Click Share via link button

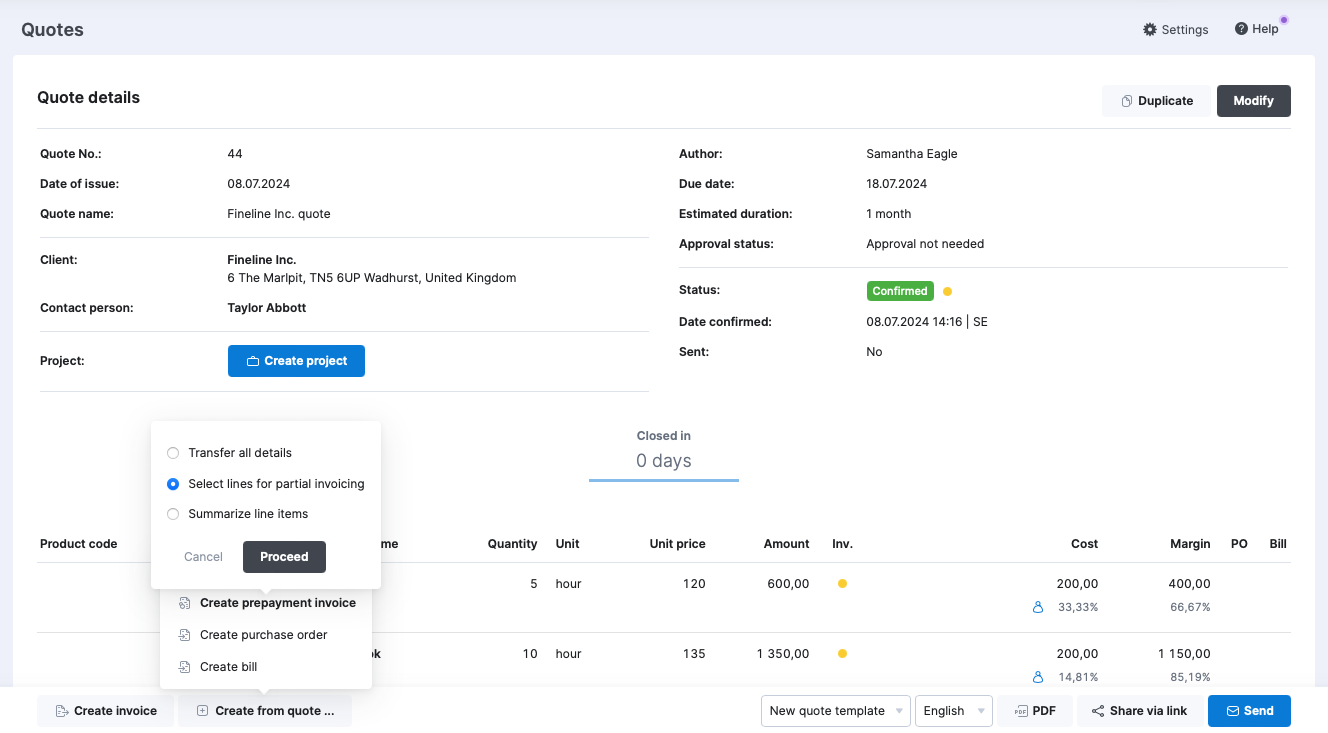pyautogui.click(x=1139, y=711)
